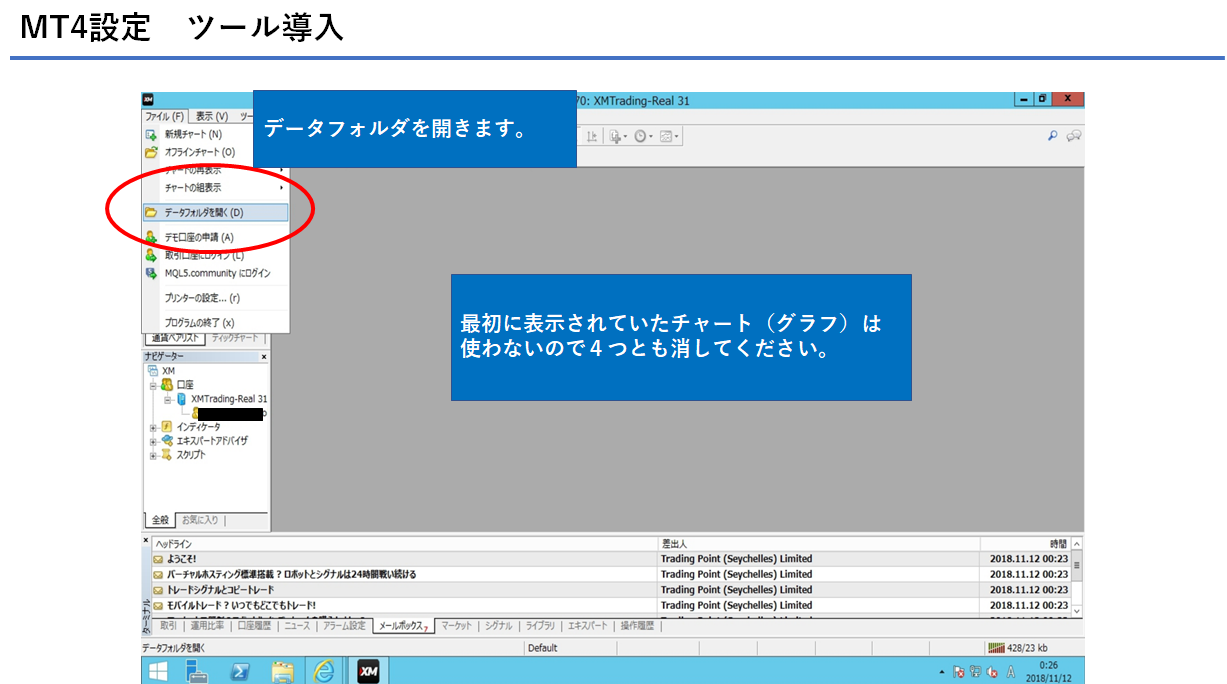Switch to terminal 取引 tab
Viewport: 1227px width, 684px height.
(168, 626)
